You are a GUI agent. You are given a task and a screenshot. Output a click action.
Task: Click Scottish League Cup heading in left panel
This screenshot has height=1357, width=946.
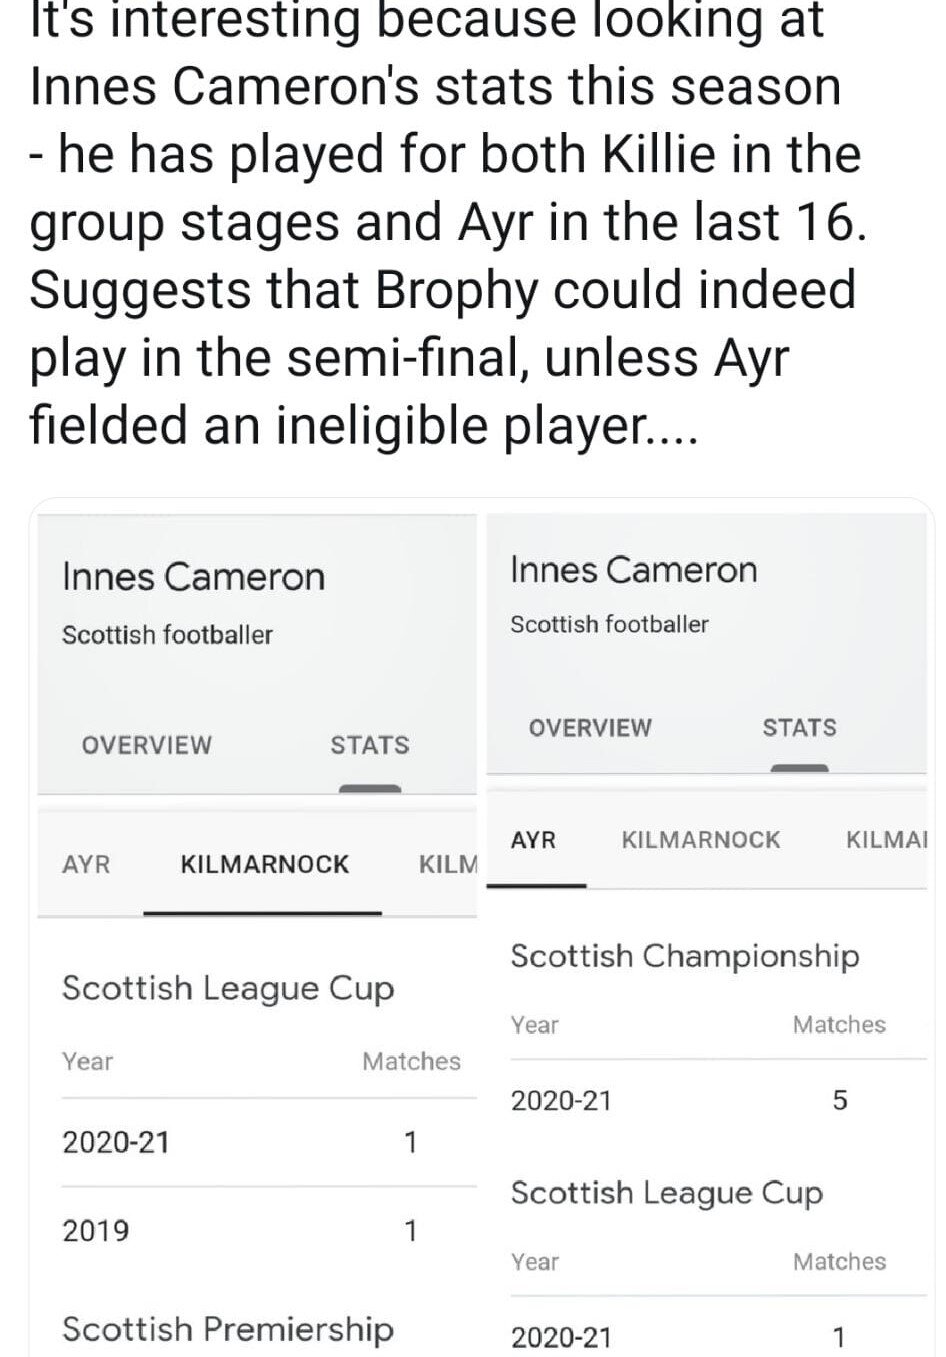coord(228,989)
